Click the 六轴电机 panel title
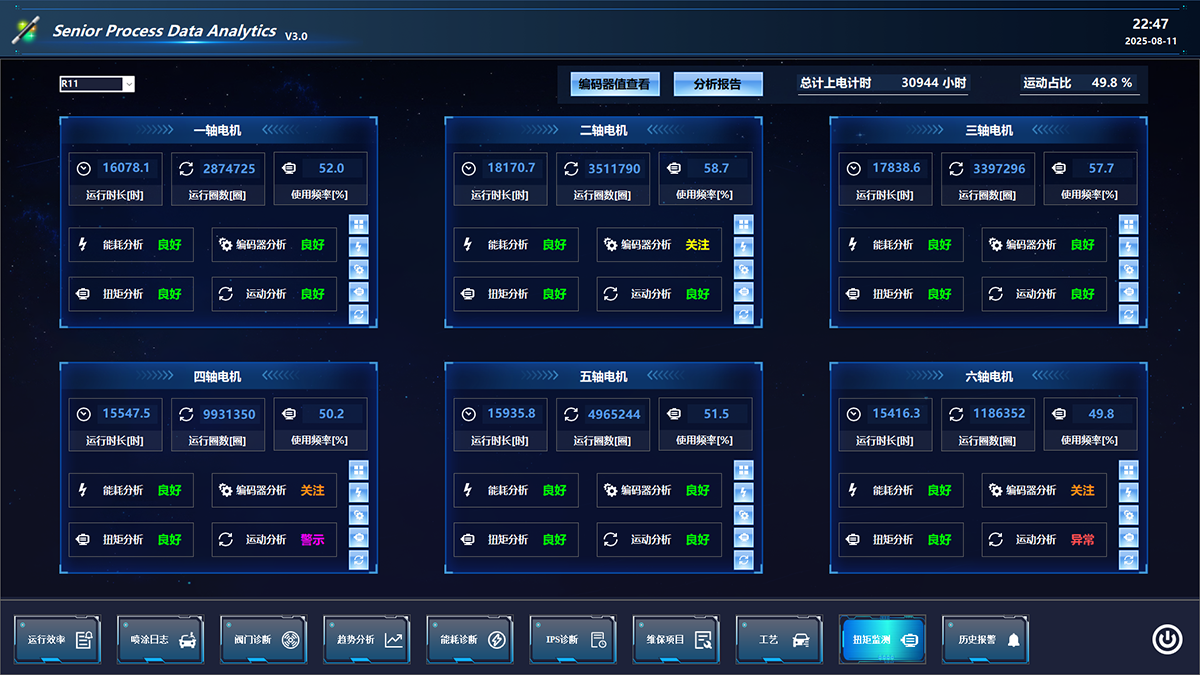The width and height of the screenshot is (1200, 675). 989,377
